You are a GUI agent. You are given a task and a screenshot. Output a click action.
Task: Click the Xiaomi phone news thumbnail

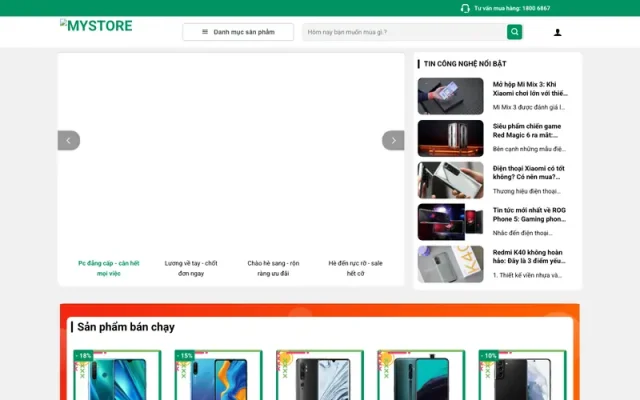[x=450, y=180]
